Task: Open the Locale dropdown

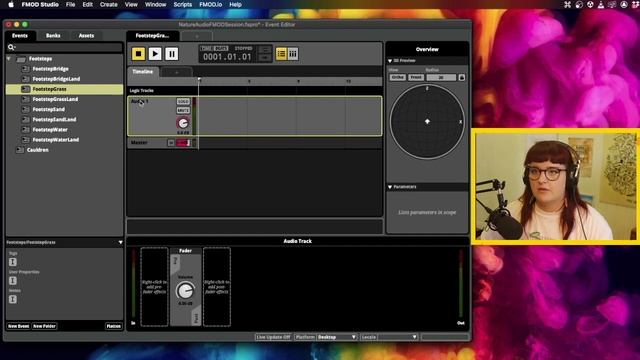Action: point(397,337)
